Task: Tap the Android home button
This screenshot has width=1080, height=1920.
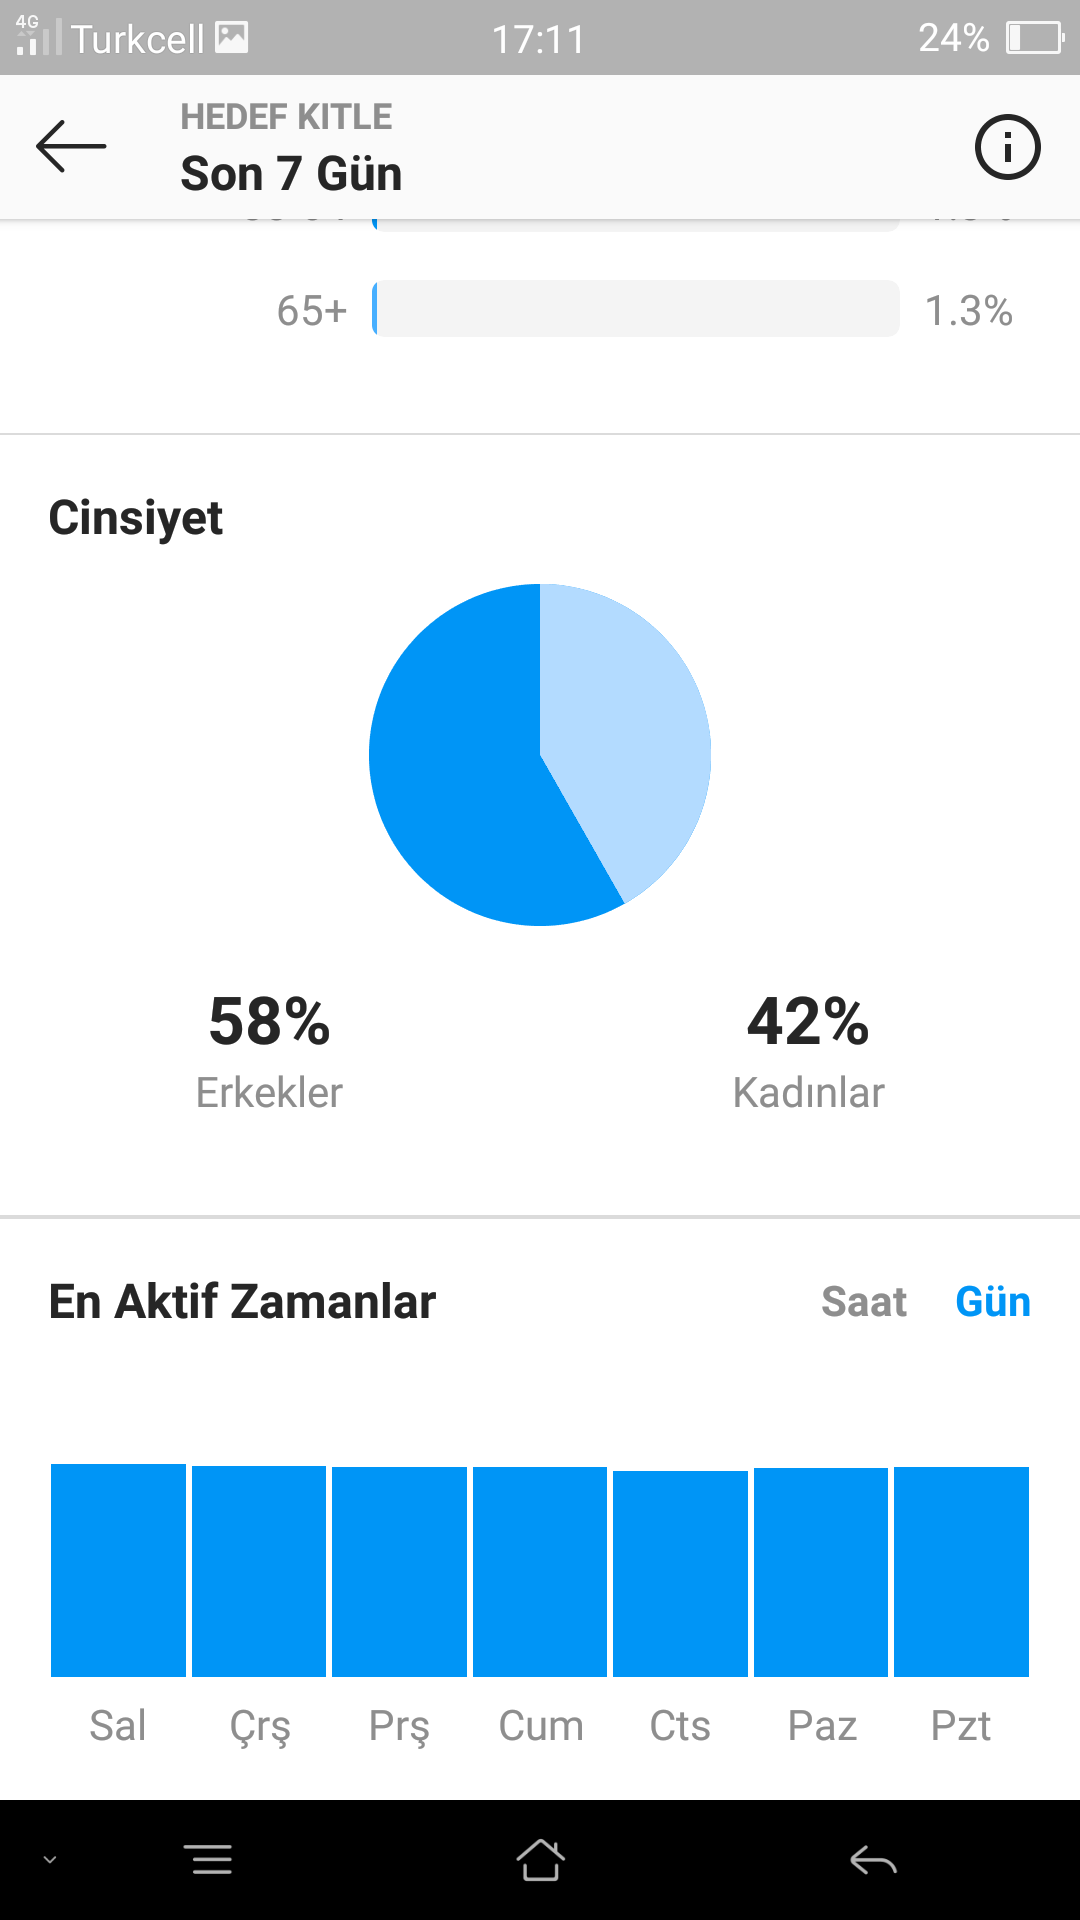Action: pyautogui.click(x=540, y=1860)
